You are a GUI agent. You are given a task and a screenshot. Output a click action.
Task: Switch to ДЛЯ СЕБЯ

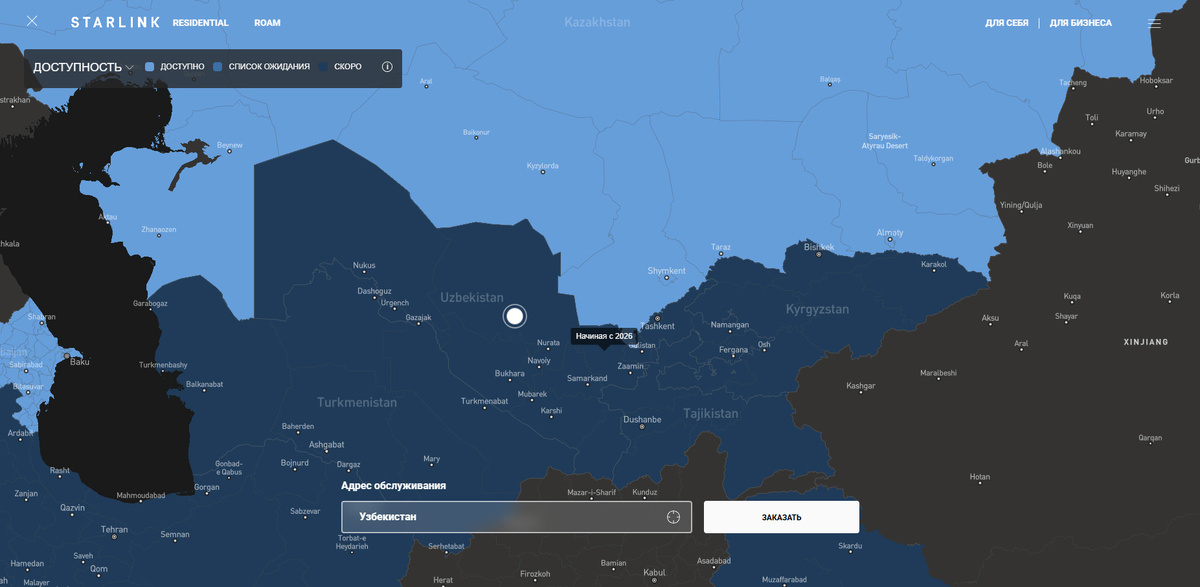(1006, 23)
